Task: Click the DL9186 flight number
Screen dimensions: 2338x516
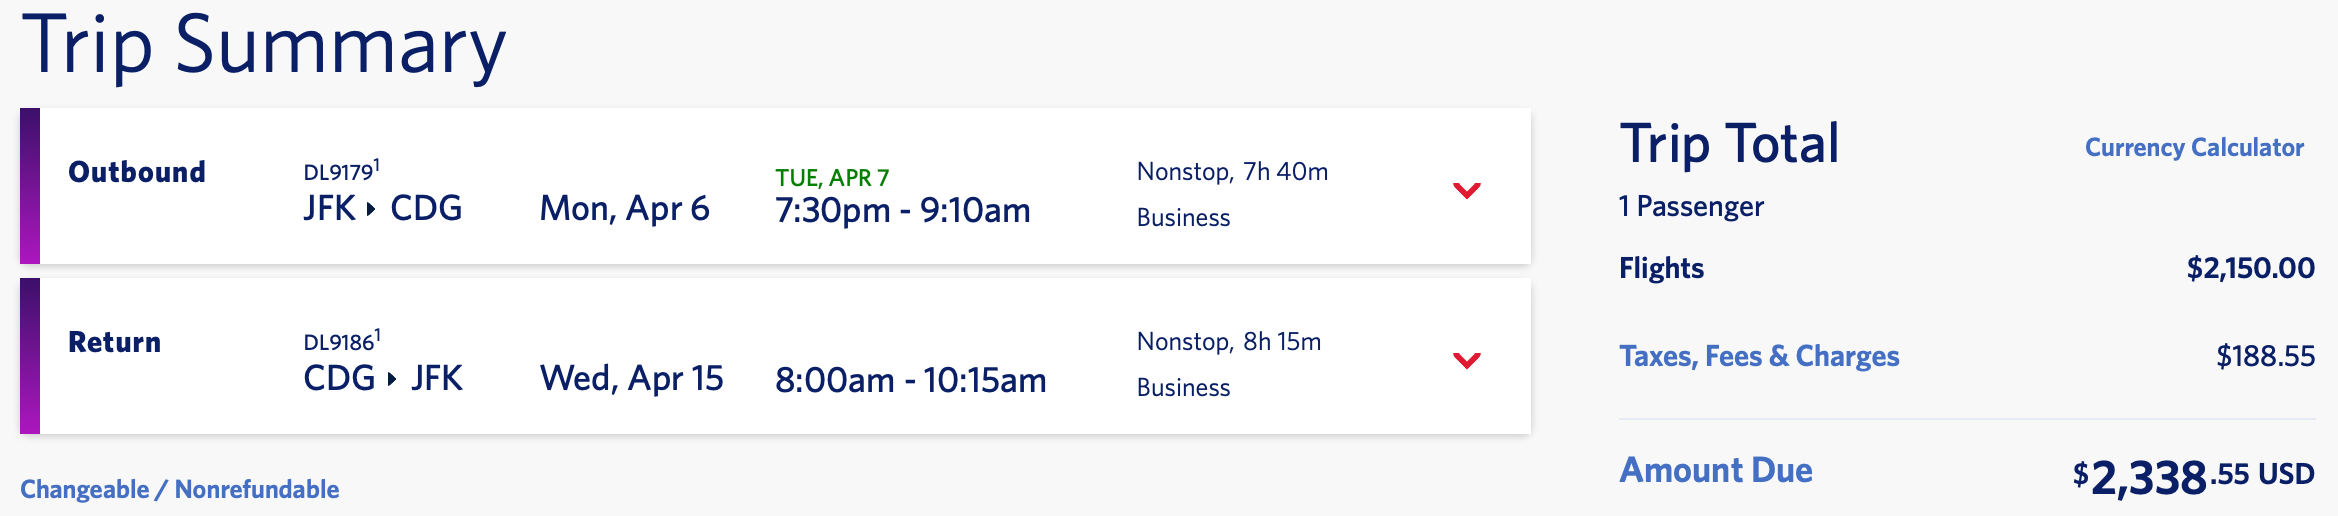Action: tap(339, 342)
